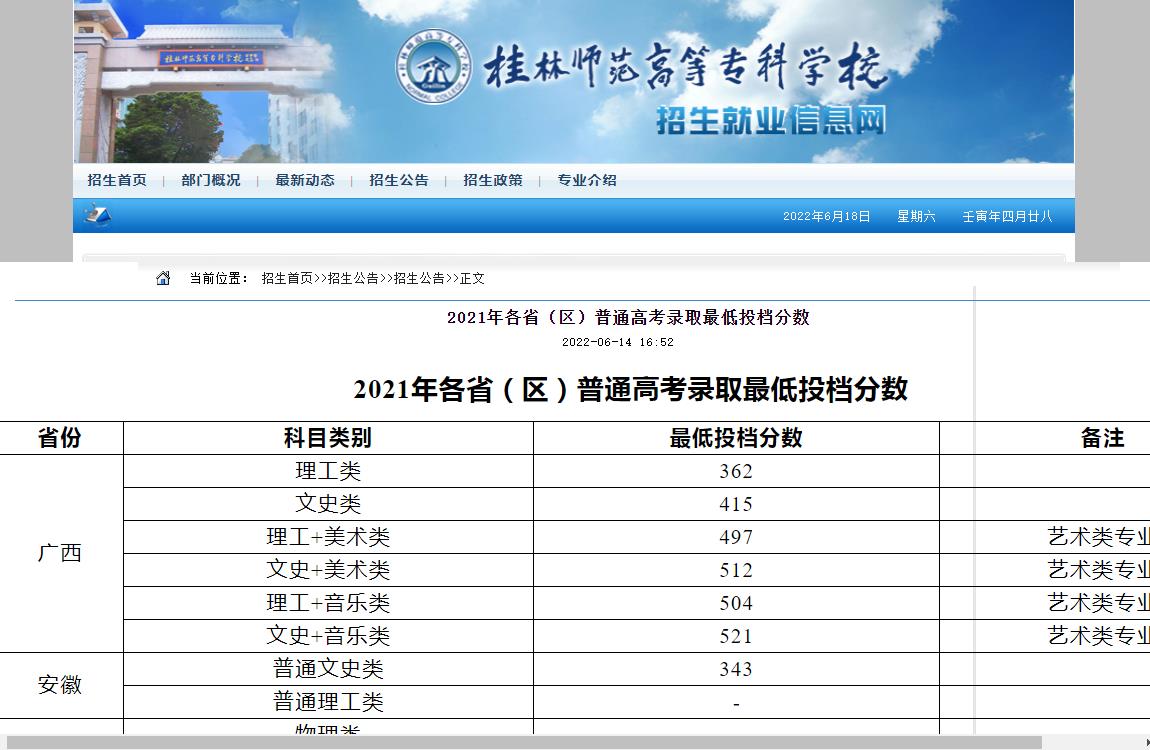Click the score 362

[x=736, y=471]
